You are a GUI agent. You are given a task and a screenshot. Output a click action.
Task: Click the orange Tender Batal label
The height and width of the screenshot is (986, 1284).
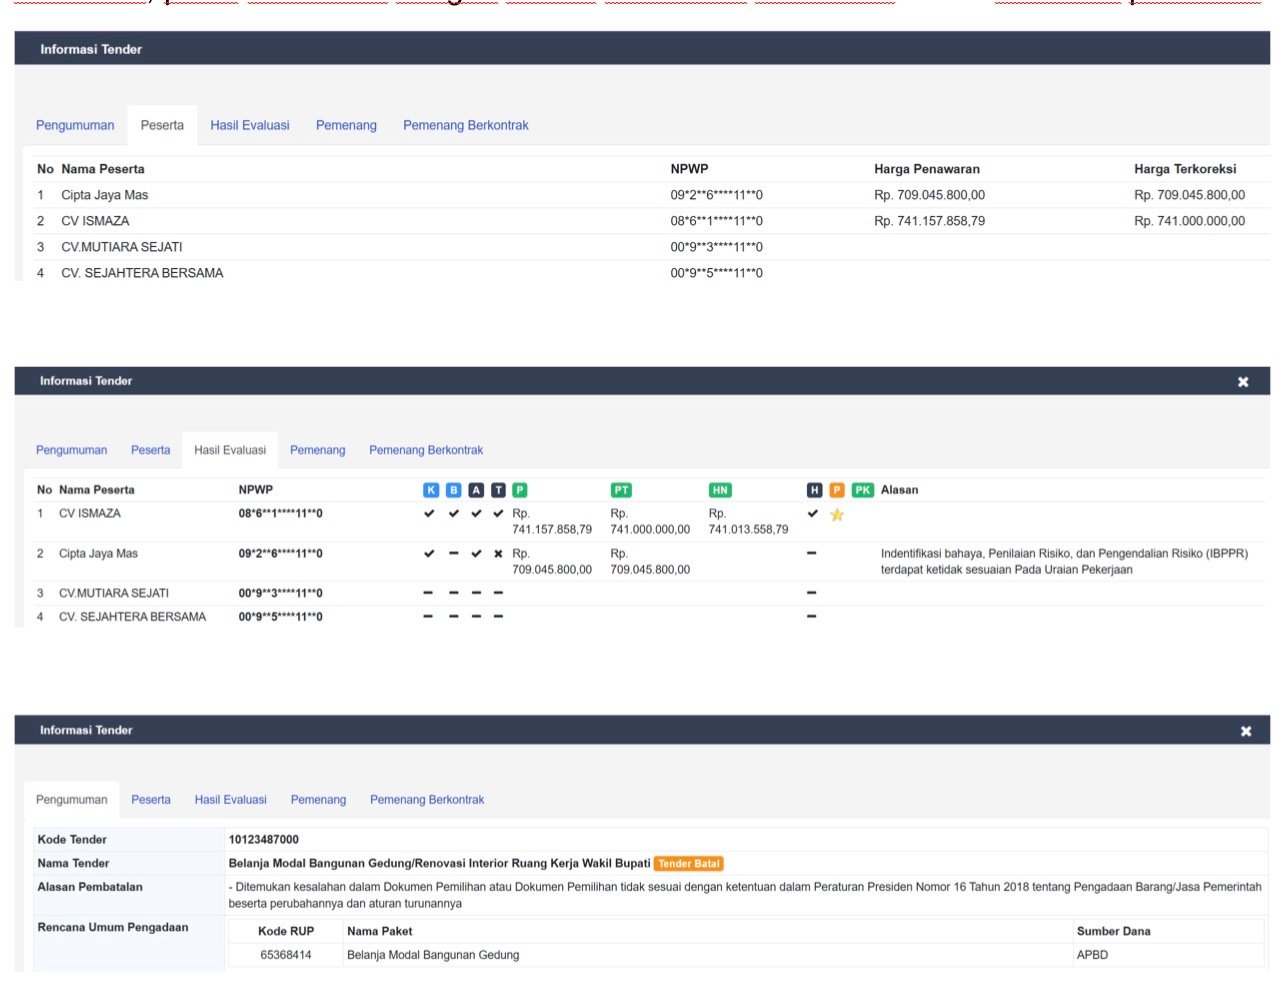pyautogui.click(x=689, y=864)
